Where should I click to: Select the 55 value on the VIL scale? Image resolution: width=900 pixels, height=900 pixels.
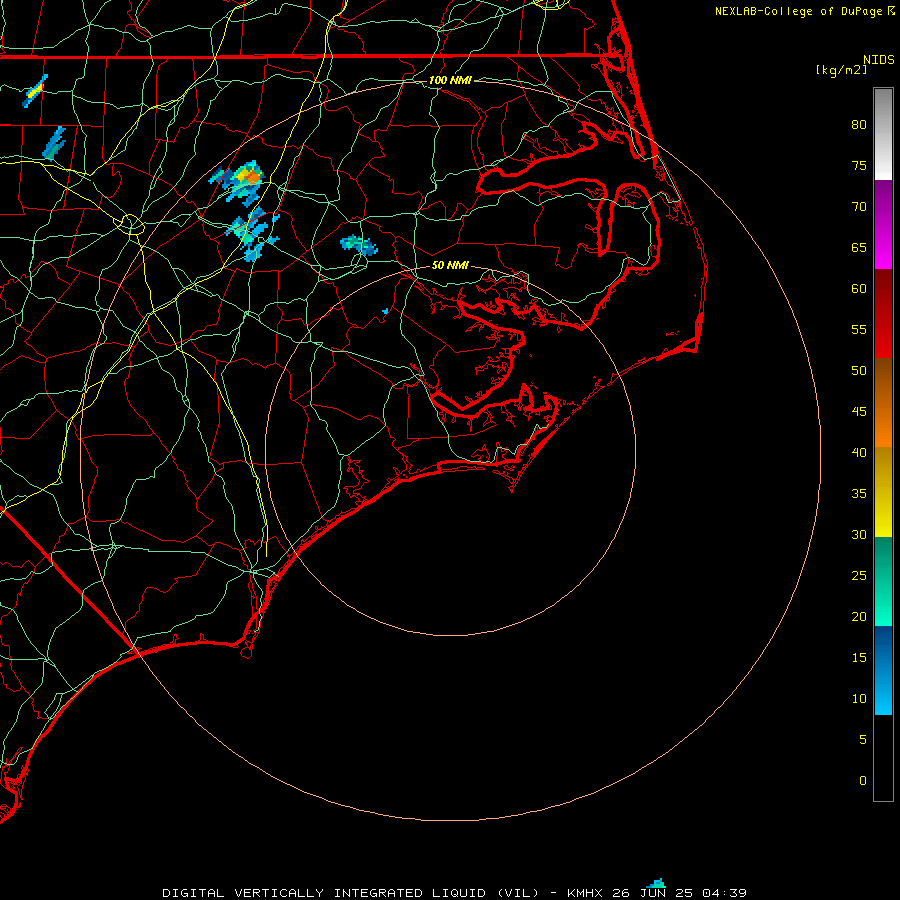point(859,330)
